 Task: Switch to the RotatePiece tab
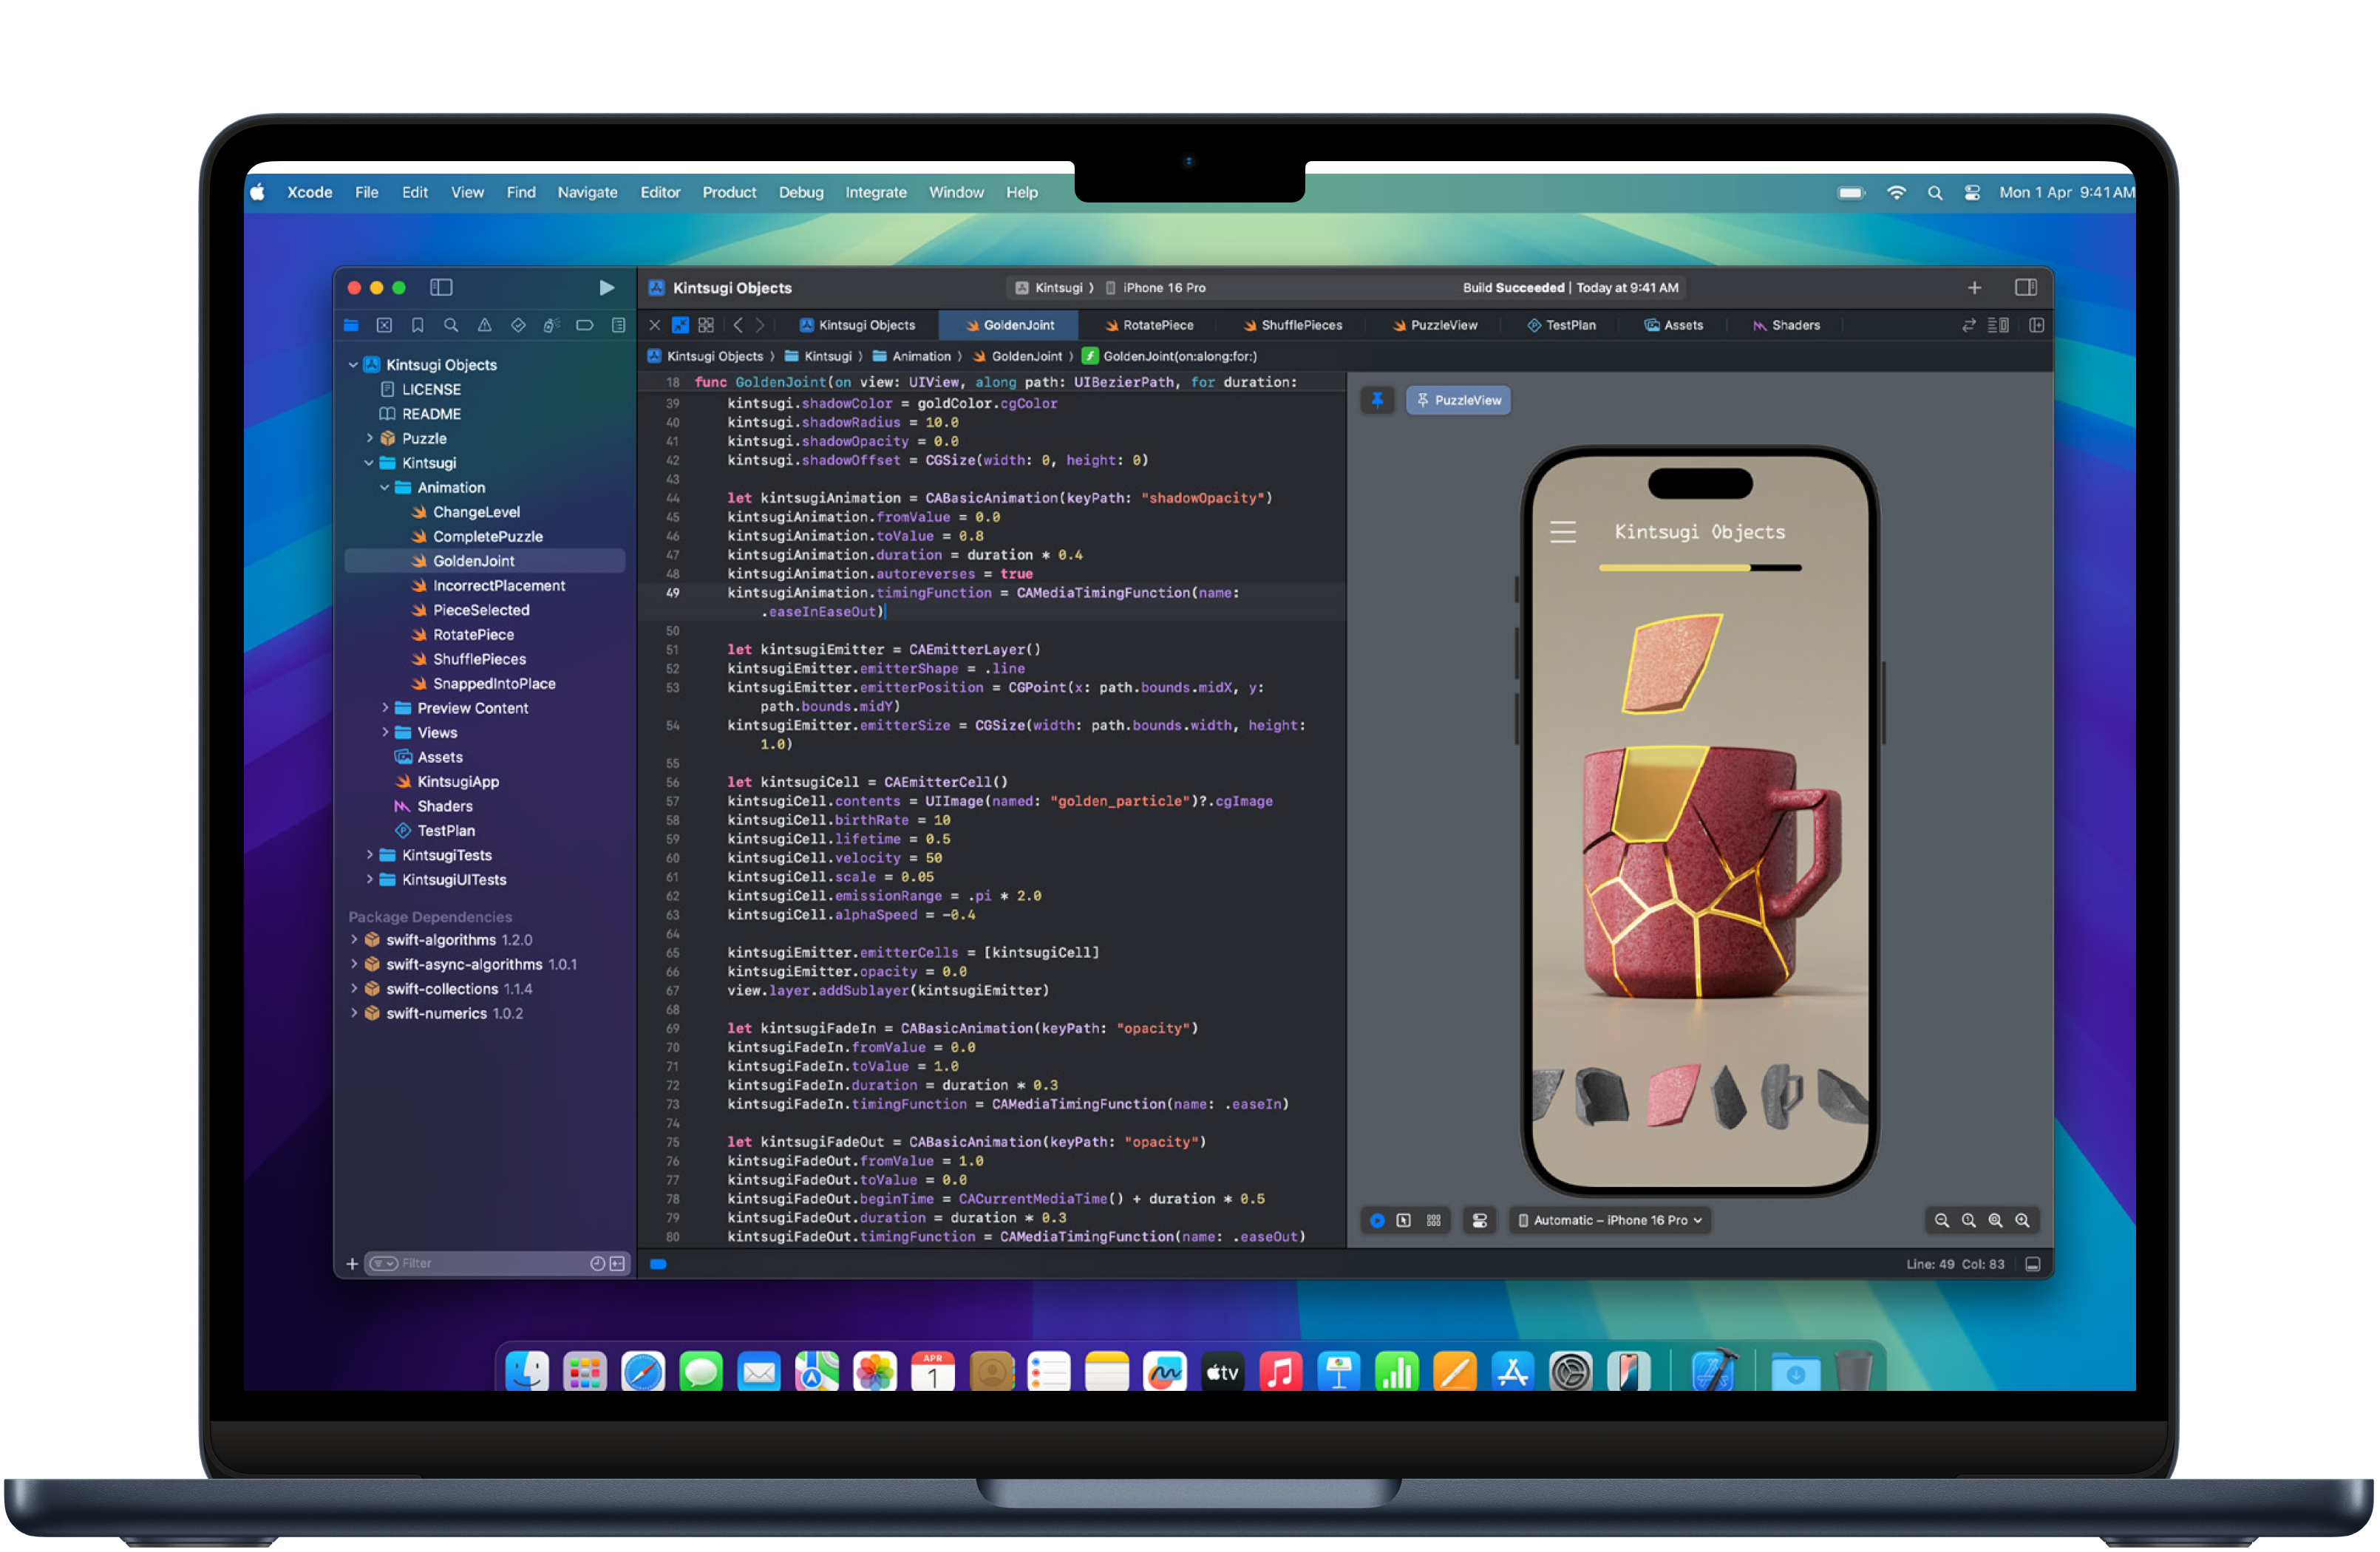click(1148, 325)
